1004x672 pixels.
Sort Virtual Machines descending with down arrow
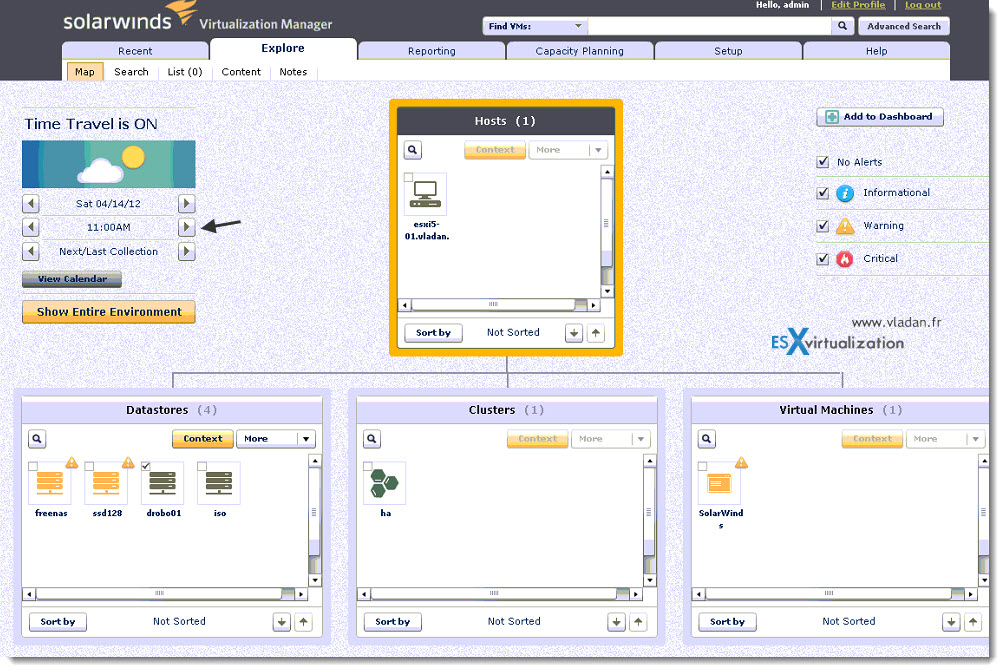951,622
